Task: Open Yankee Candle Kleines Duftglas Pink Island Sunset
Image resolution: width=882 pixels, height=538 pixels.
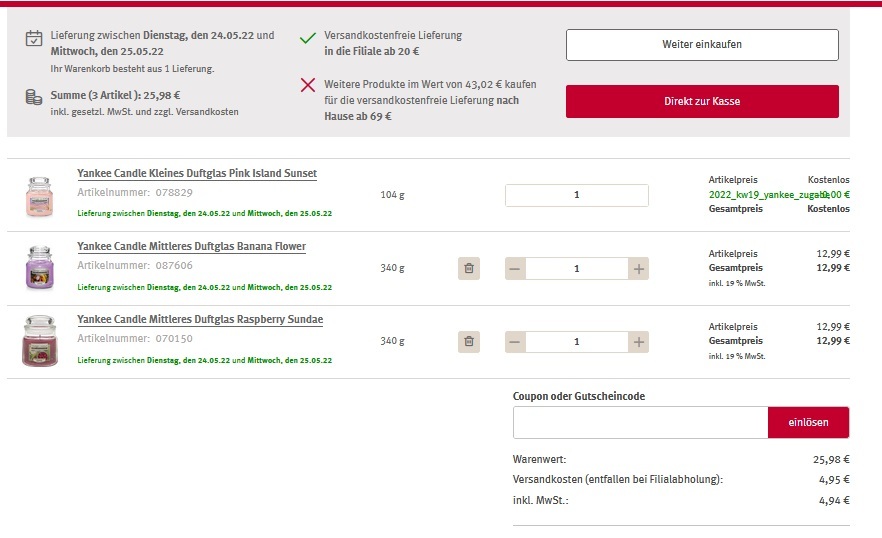Action: 197,173
